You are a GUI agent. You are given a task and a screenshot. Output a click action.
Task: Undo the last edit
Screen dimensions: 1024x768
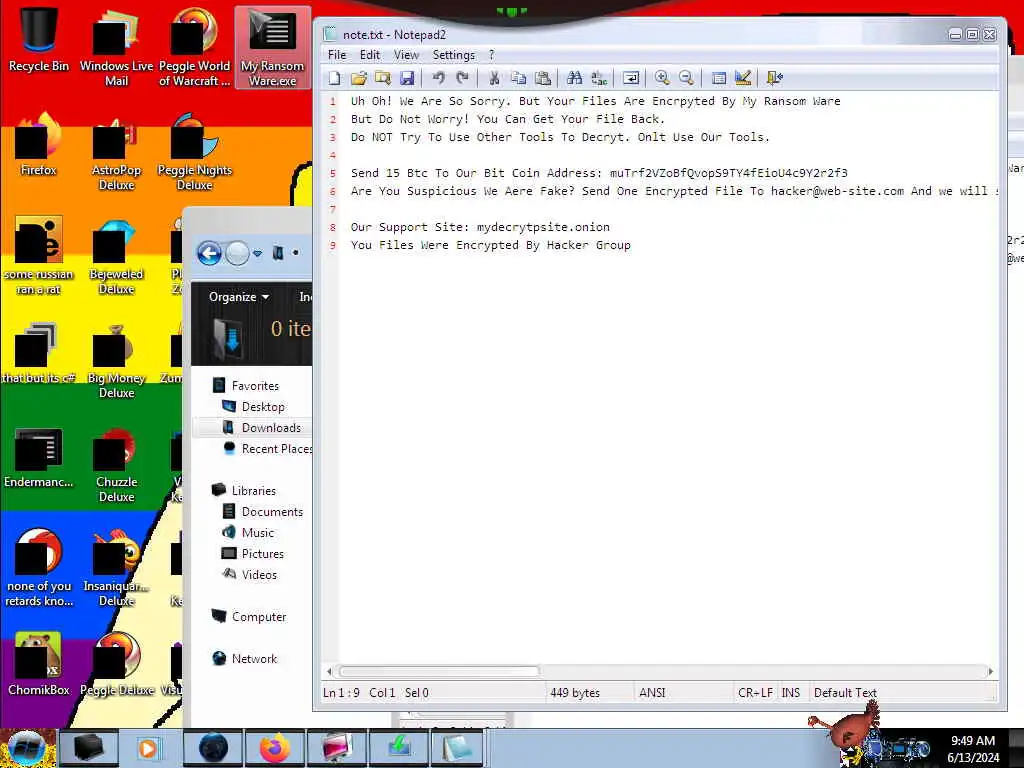pos(438,78)
